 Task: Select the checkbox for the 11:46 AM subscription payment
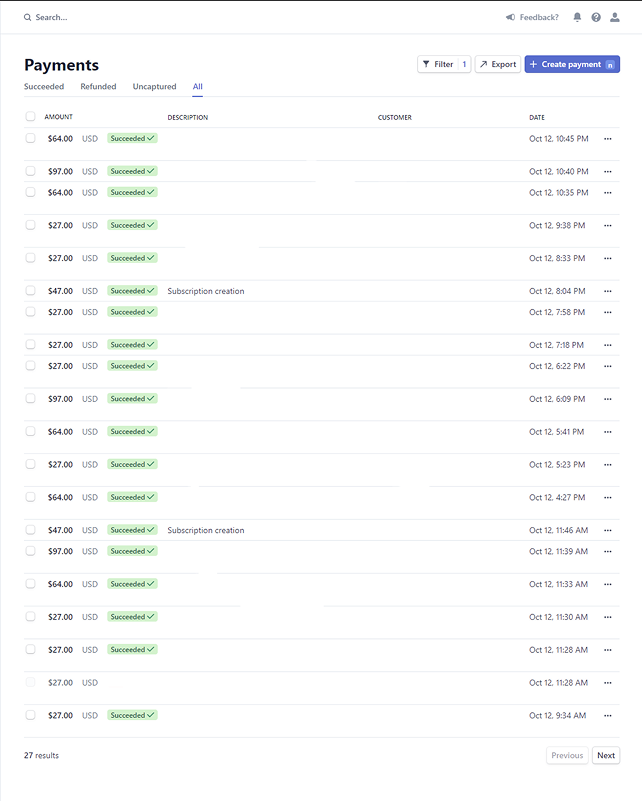coord(31,530)
